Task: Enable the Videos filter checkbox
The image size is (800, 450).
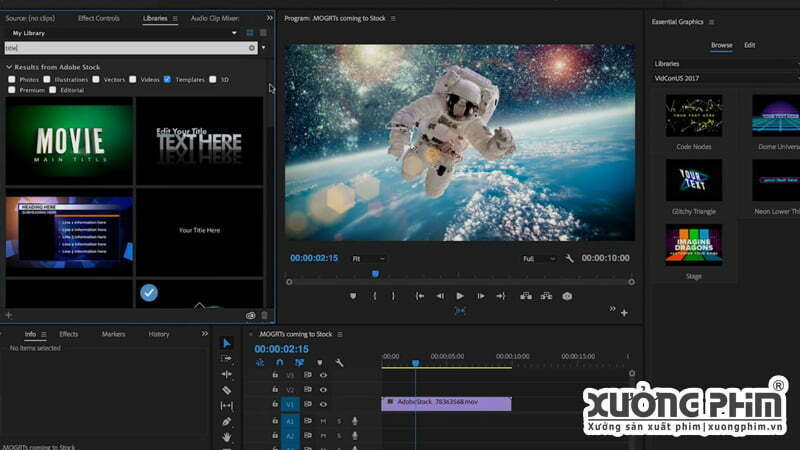Action: [x=134, y=79]
